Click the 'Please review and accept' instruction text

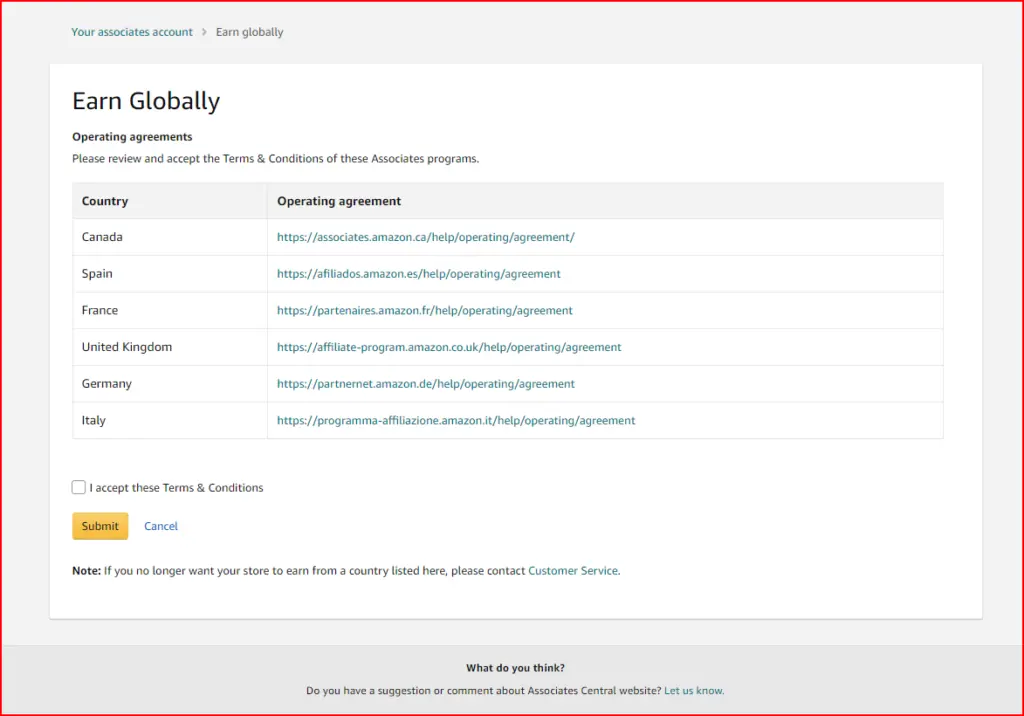click(276, 159)
